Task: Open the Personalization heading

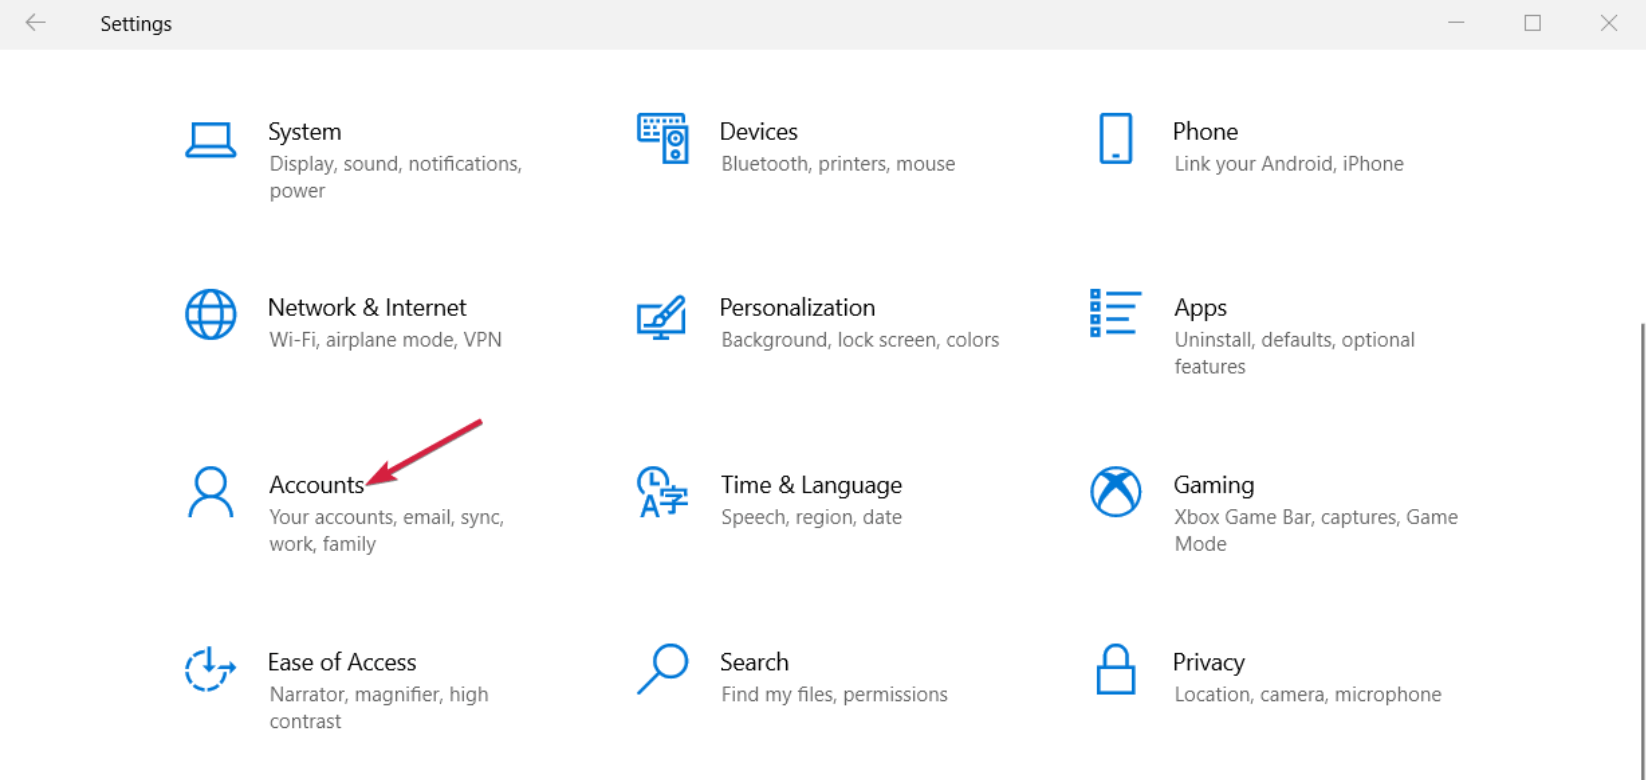Action: click(x=797, y=307)
